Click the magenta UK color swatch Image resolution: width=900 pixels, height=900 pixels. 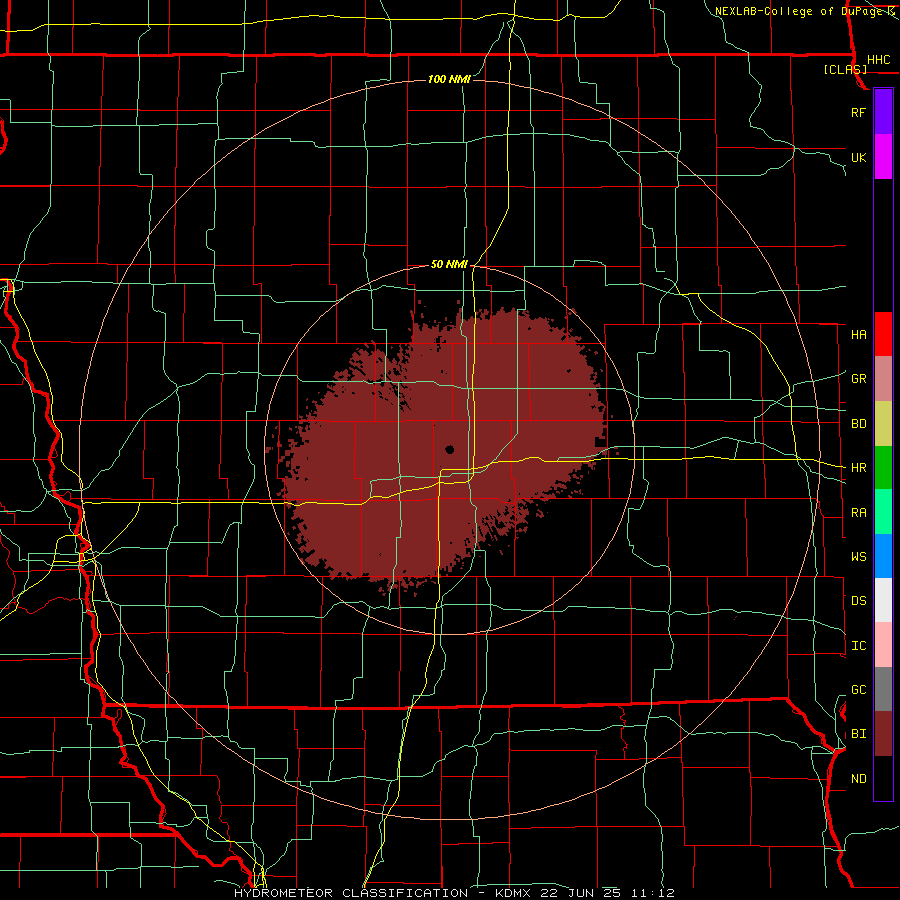pos(883,157)
